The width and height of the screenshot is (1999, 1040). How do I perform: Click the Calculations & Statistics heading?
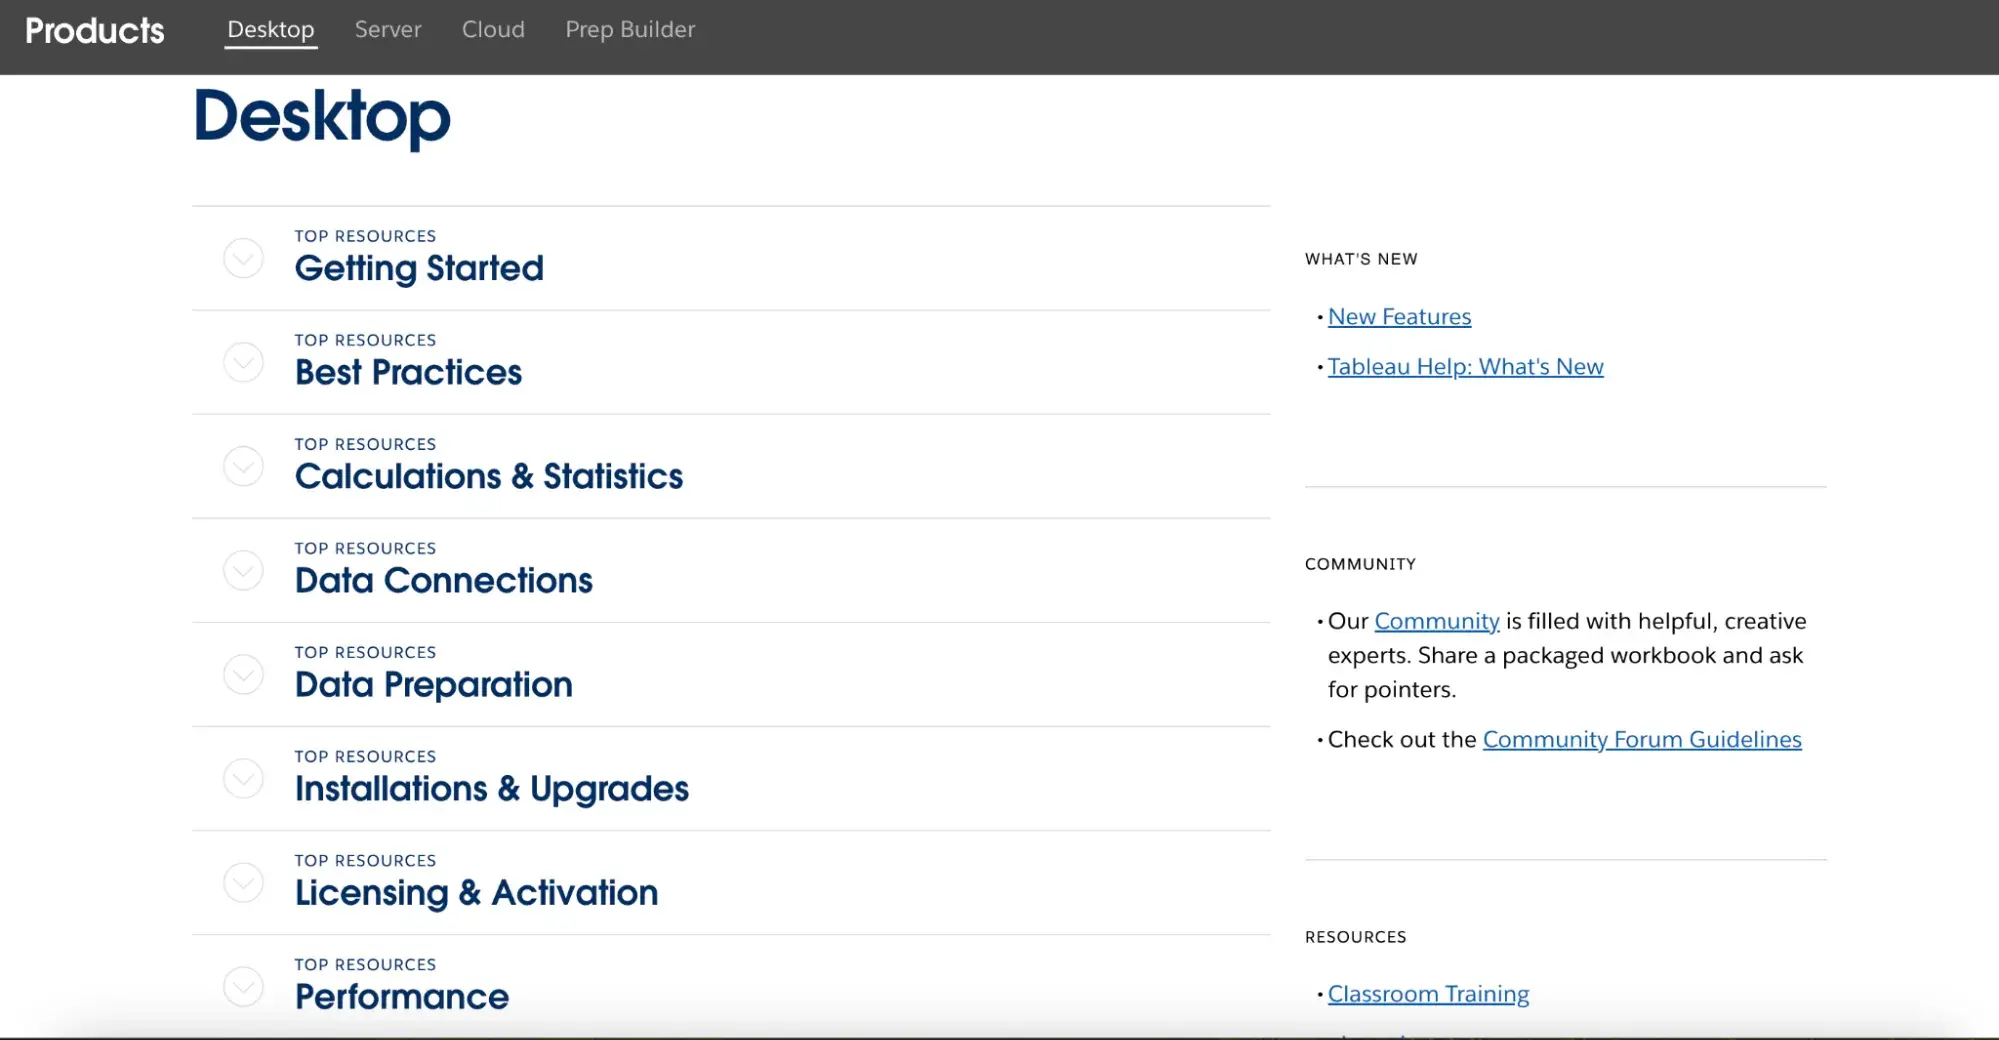coord(489,476)
